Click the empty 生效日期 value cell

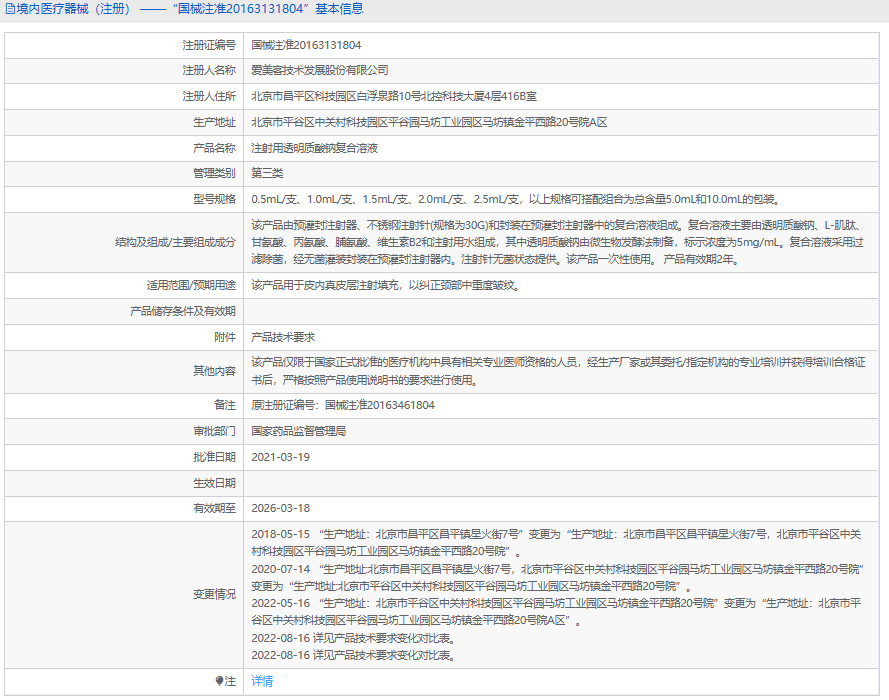(x=560, y=482)
